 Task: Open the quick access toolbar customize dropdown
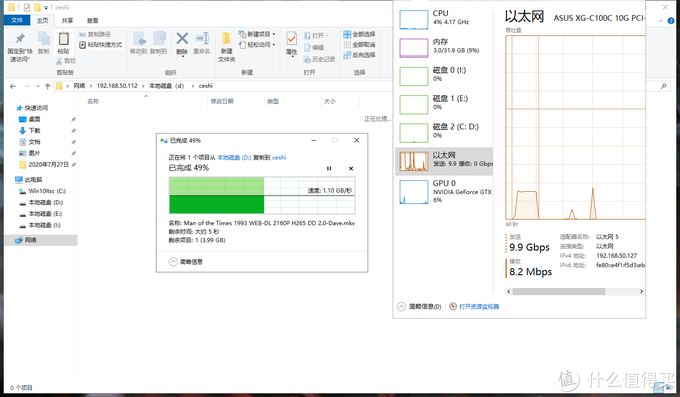click(46, 7)
